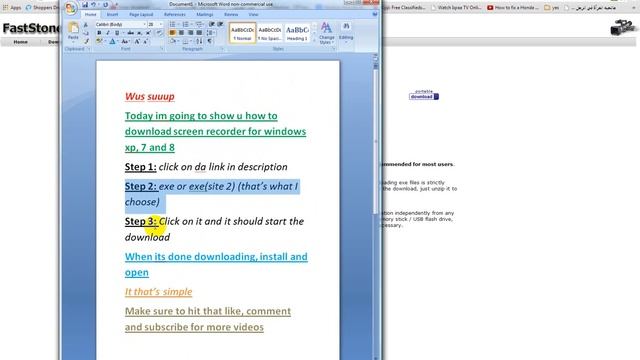Toggle strikethrough formatting
This screenshot has height=360, width=640.
pyautogui.click(x=130, y=33)
